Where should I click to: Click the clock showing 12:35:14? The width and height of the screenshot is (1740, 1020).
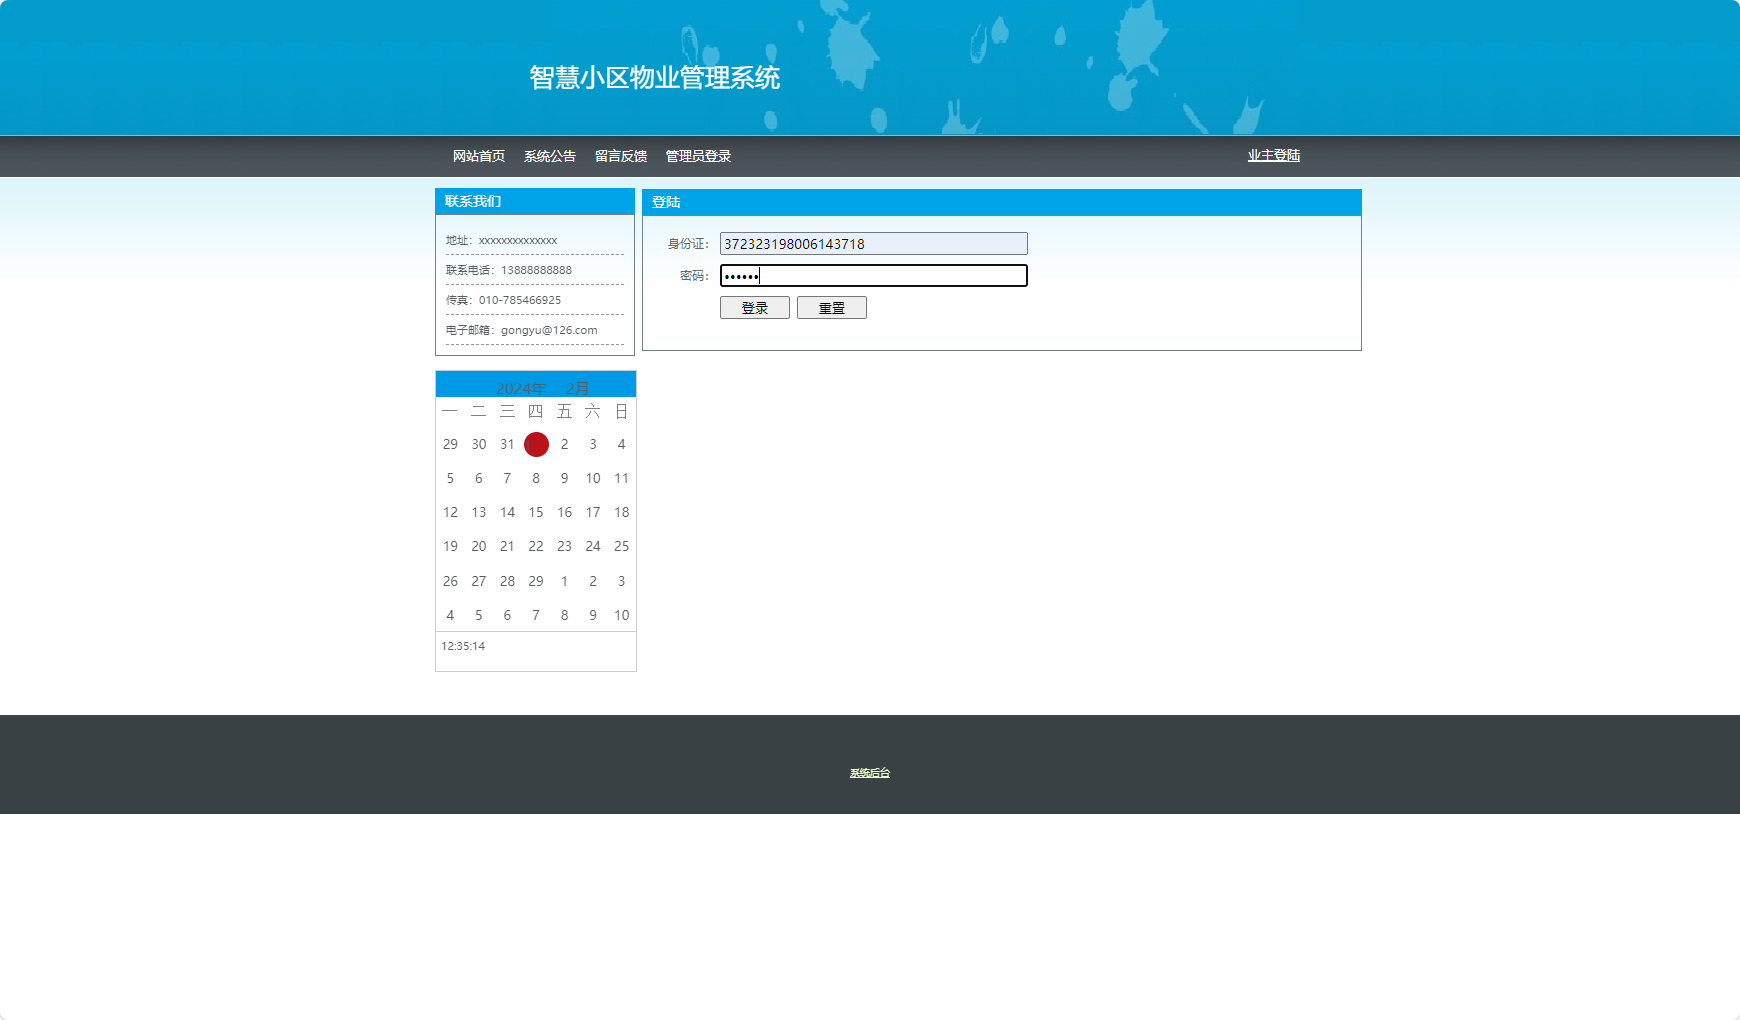pos(462,646)
